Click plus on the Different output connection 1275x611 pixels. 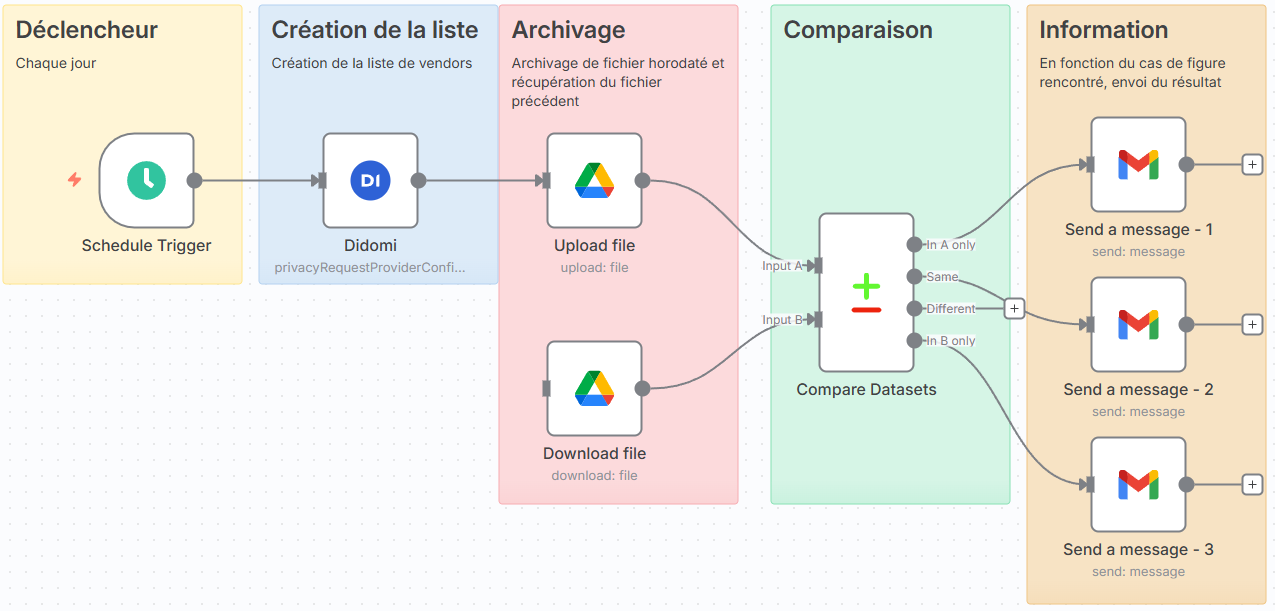1014,309
